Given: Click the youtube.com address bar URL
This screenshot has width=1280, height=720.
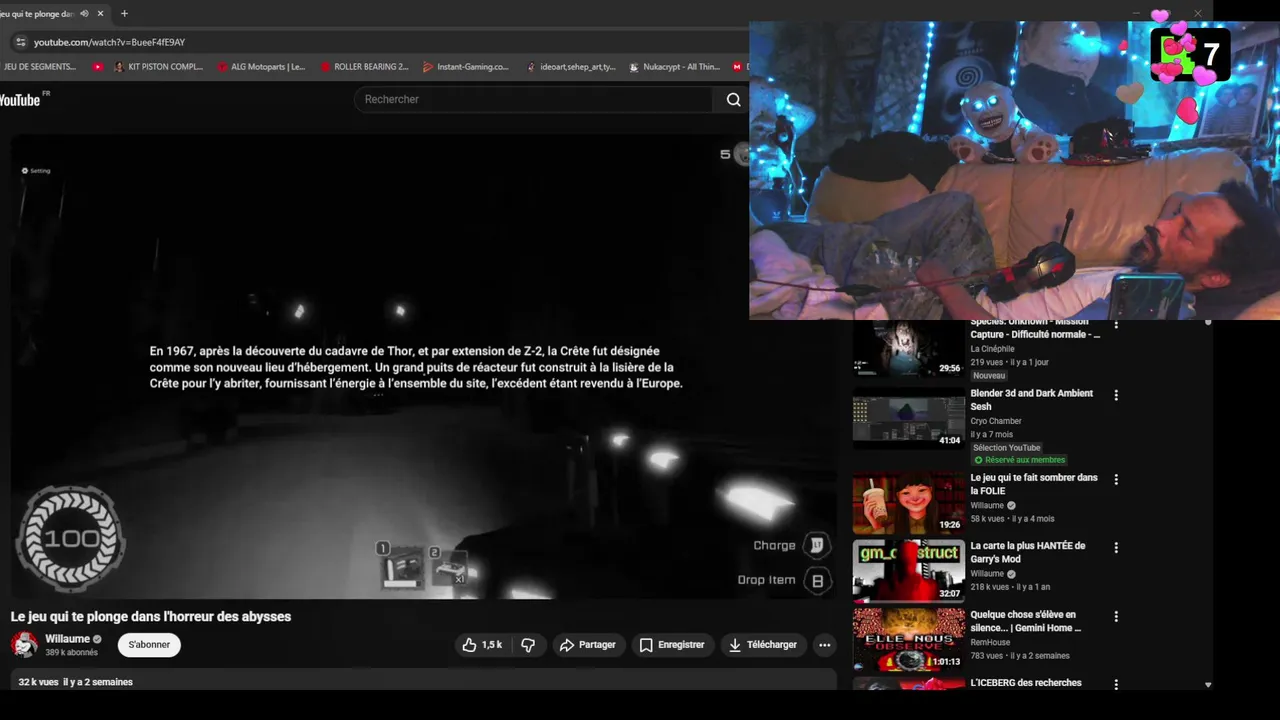Looking at the screenshot, I should pos(109,42).
